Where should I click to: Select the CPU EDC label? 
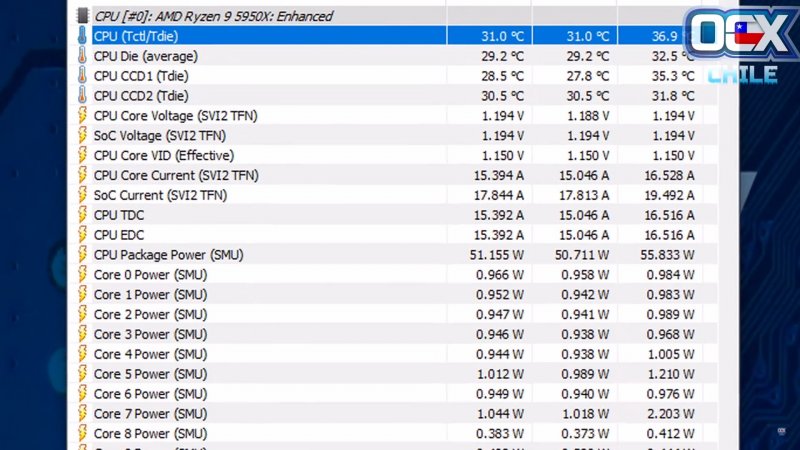(119, 235)
